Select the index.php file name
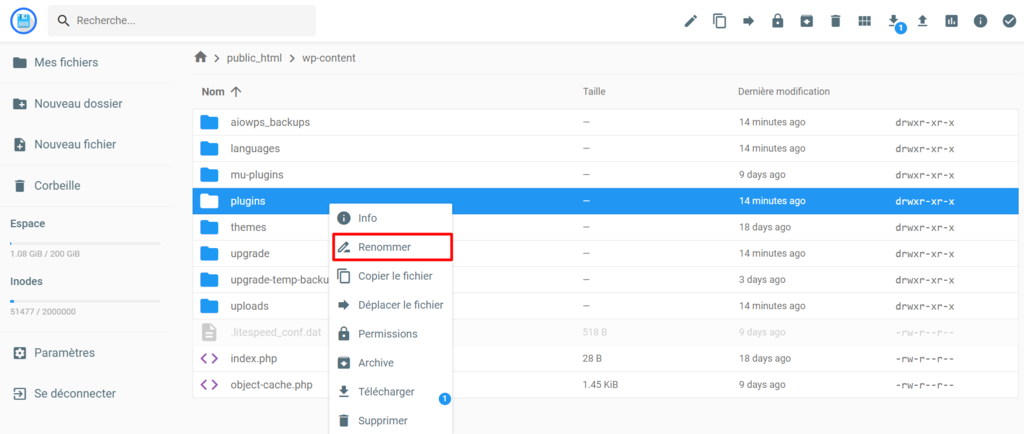This screenshot has width=1024, height=434. (252, 358)
